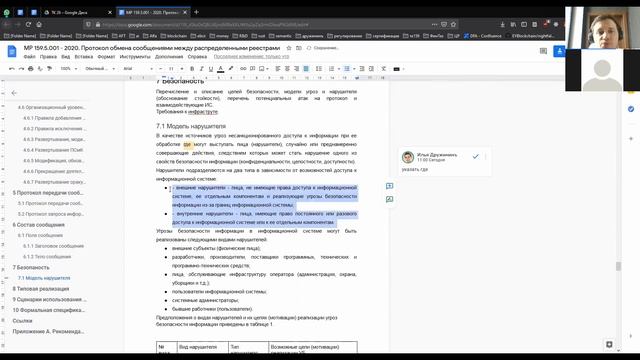Star the document next to its title
This screenshot has width=640, height=360.
289,48
